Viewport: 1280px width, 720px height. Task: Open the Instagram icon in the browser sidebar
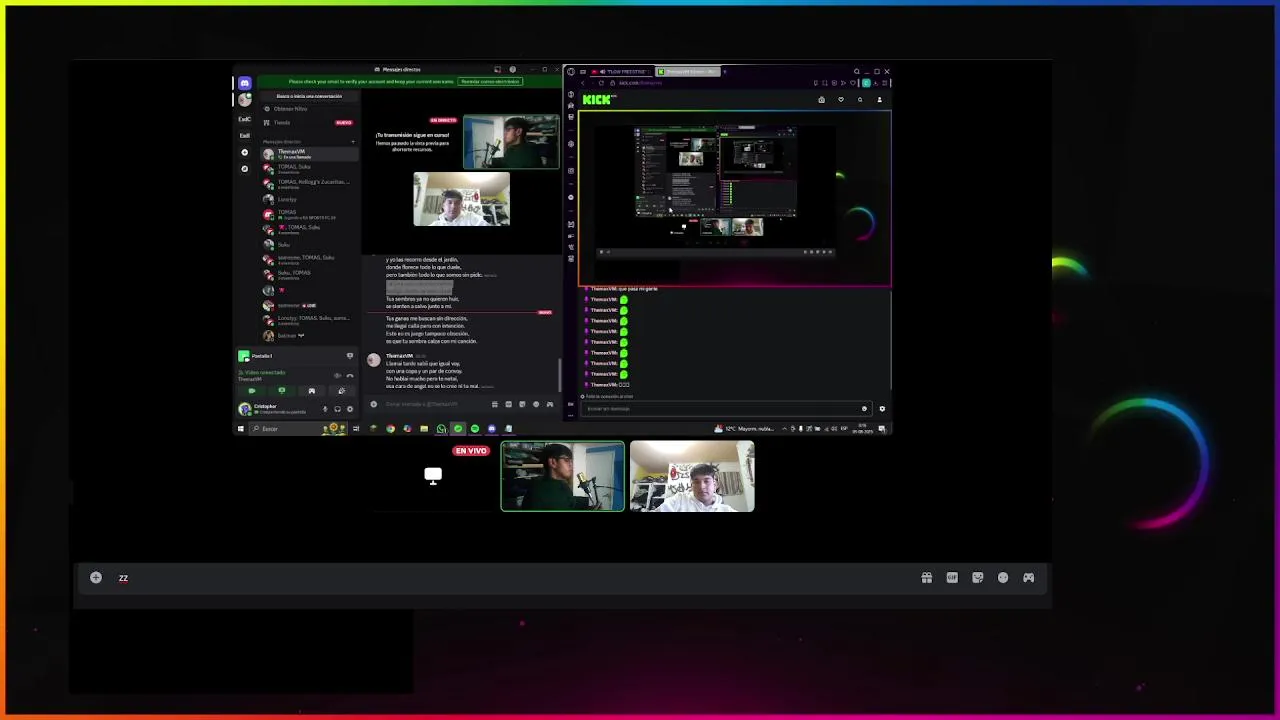point(571,171)
